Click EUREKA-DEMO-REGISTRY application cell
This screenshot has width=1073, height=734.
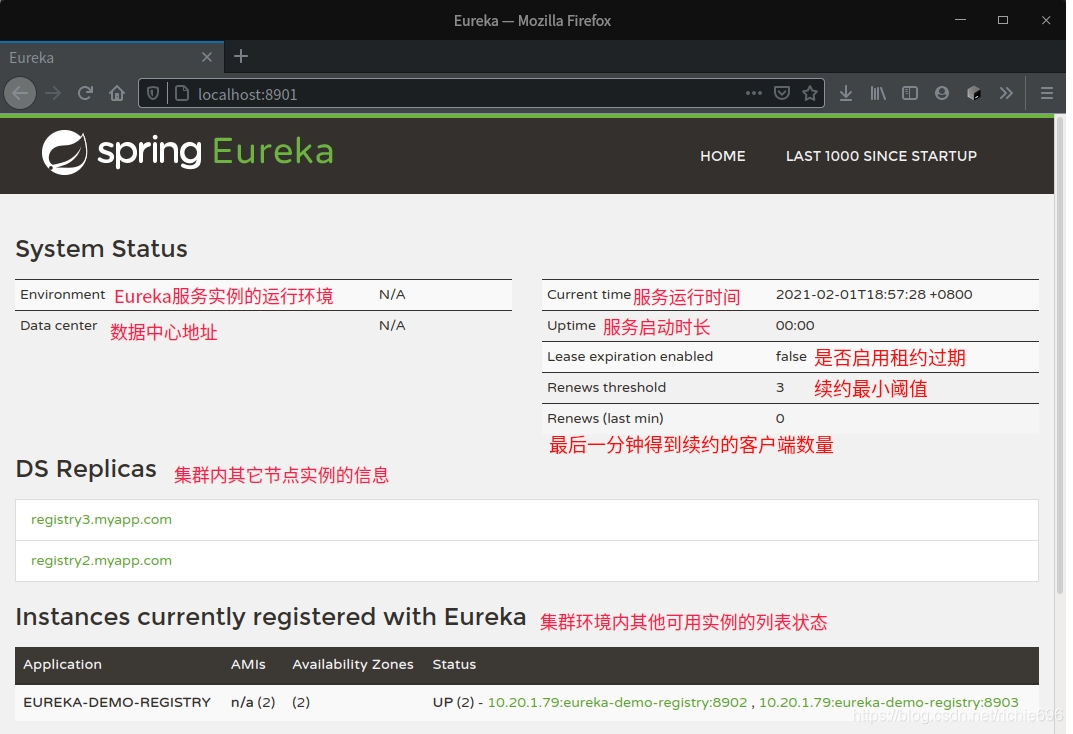[x=117, y=703]
